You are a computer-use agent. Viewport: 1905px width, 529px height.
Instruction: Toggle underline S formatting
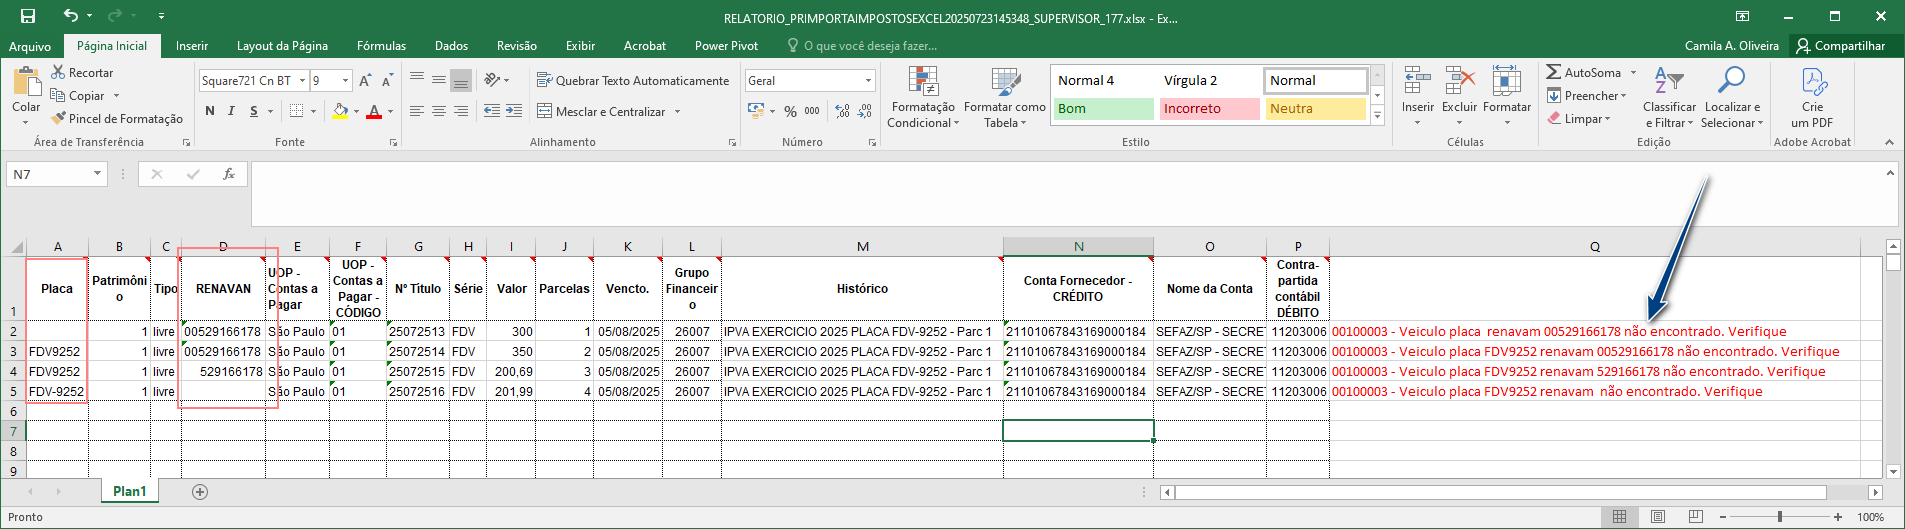point(254,111)
